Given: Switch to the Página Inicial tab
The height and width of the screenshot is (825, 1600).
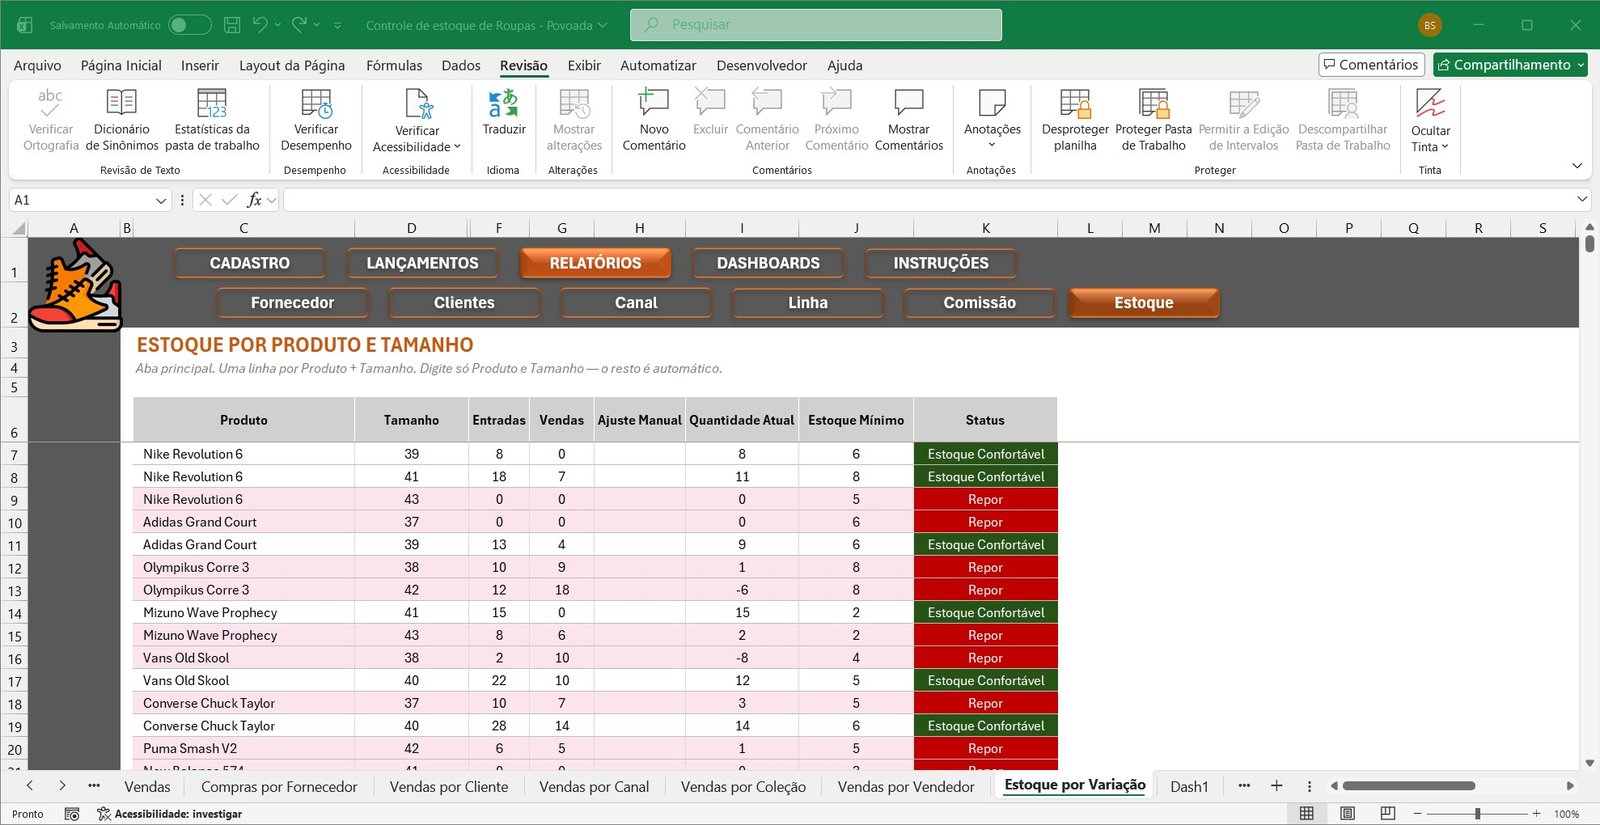Looking at the screenshot, I should tap(121, 65).
